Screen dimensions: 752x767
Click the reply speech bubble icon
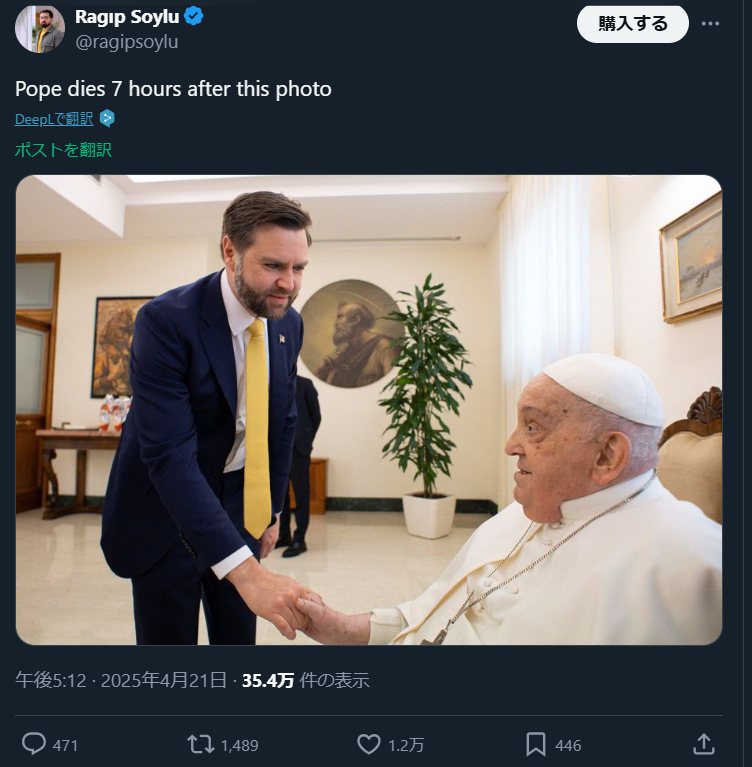point(34,744)
